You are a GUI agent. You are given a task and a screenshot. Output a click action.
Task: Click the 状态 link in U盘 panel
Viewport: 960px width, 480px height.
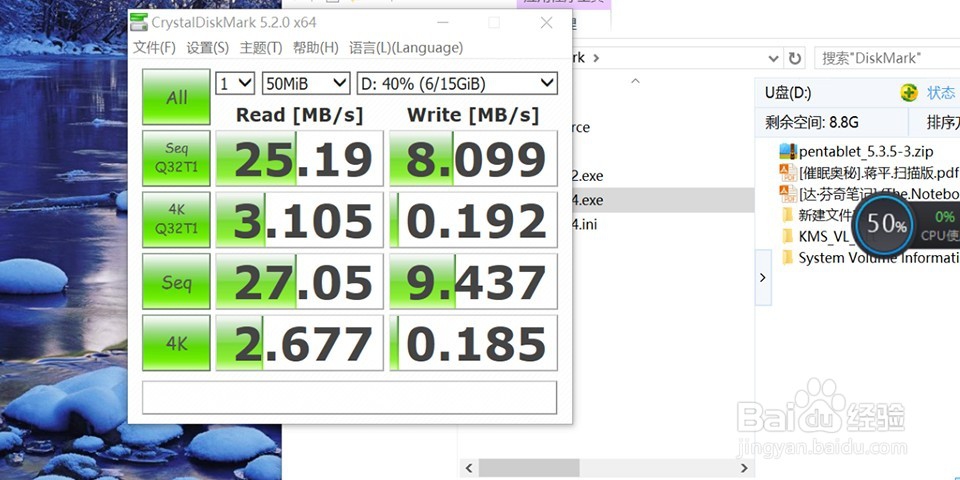click(x=940, y=93)
